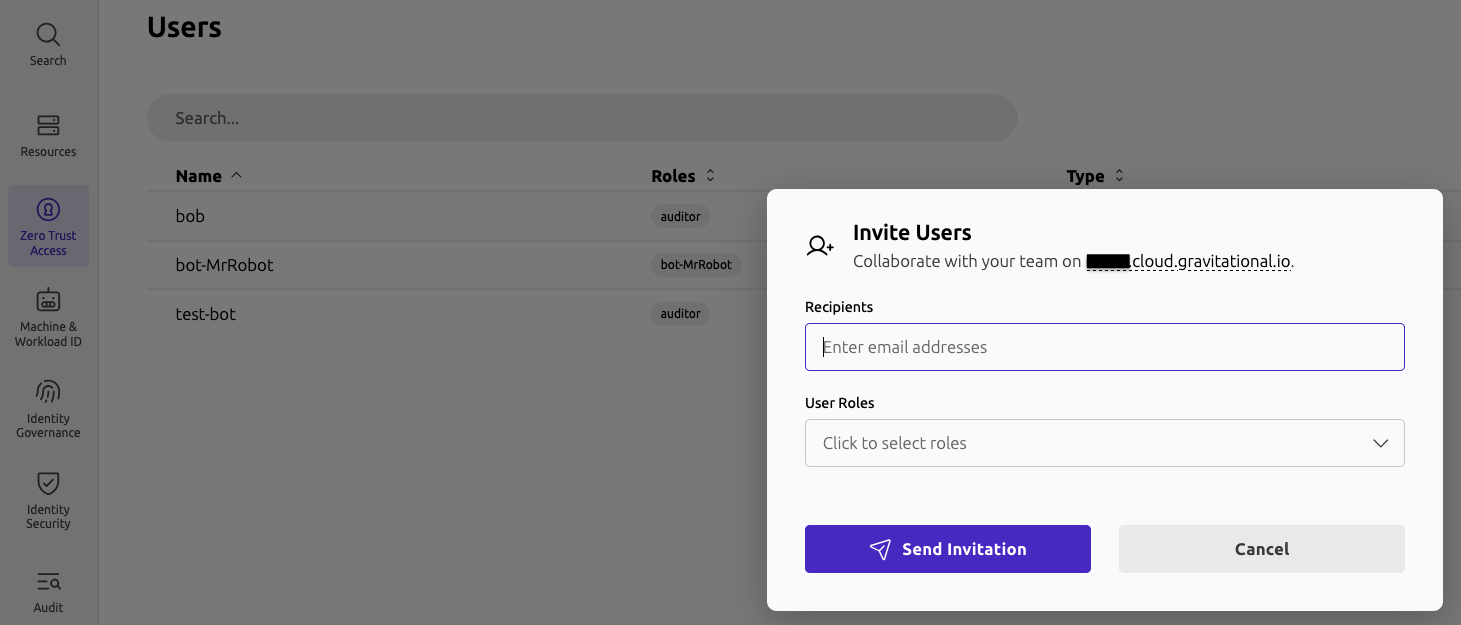
Task: Open the Audit section
Action: point(47,590)
